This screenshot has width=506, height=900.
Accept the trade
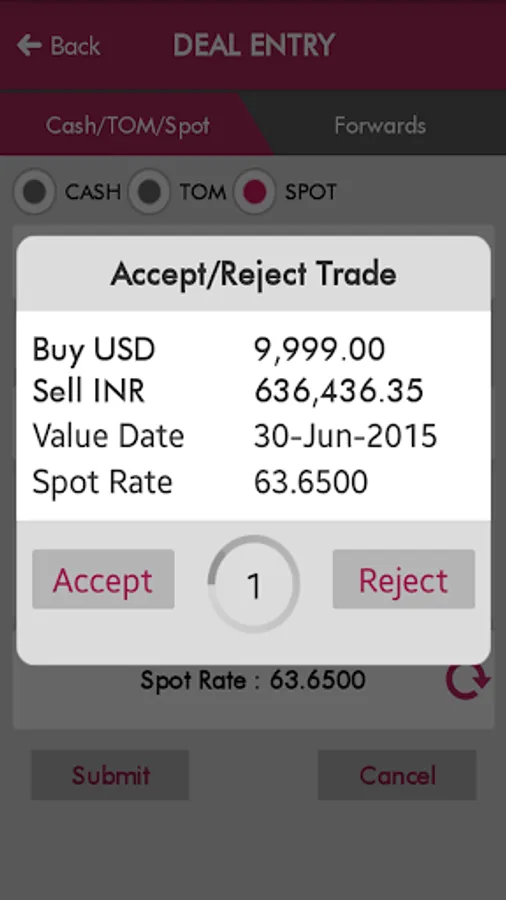coord(103,579)
